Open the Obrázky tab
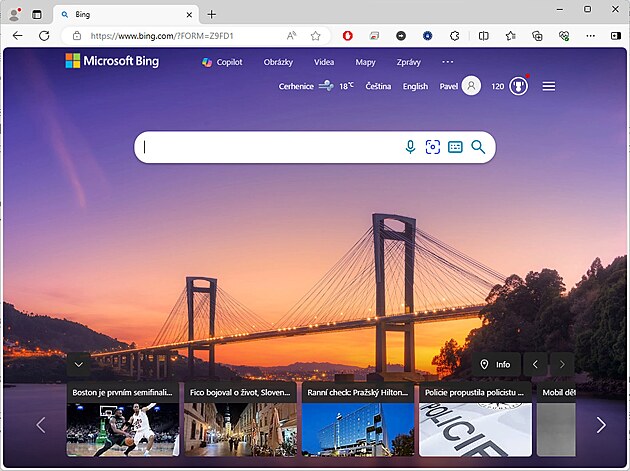Image resolution: width=630 pixels, height=471 pixels. click(x=278, y=62)
